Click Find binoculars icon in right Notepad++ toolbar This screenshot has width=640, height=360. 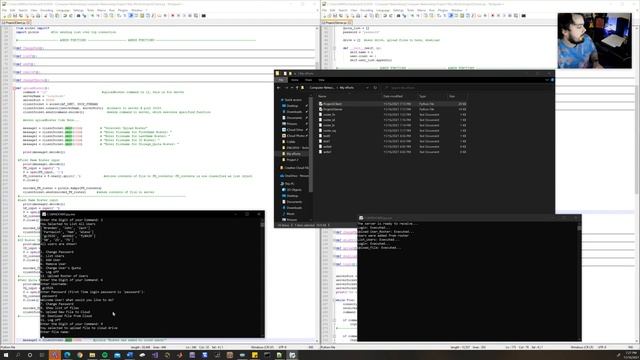398,16
